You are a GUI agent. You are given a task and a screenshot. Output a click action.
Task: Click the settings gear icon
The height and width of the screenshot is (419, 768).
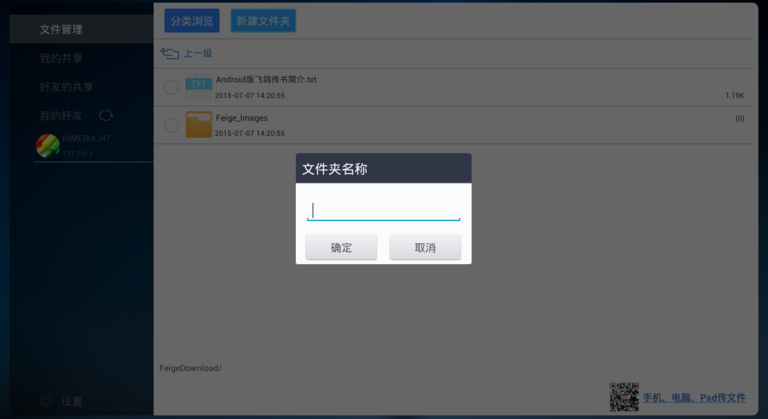pos(46,401)
